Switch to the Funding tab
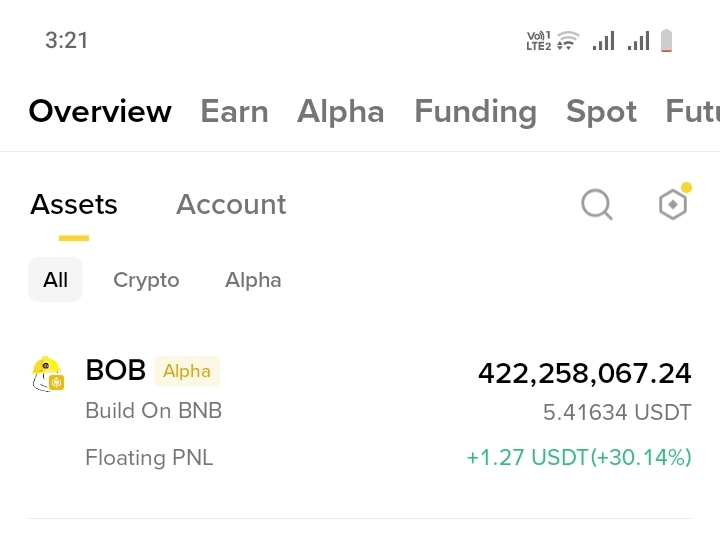Image resolution: width=720 pixels, height=540 pixels. pyautogui.click(x=476, y=112)
